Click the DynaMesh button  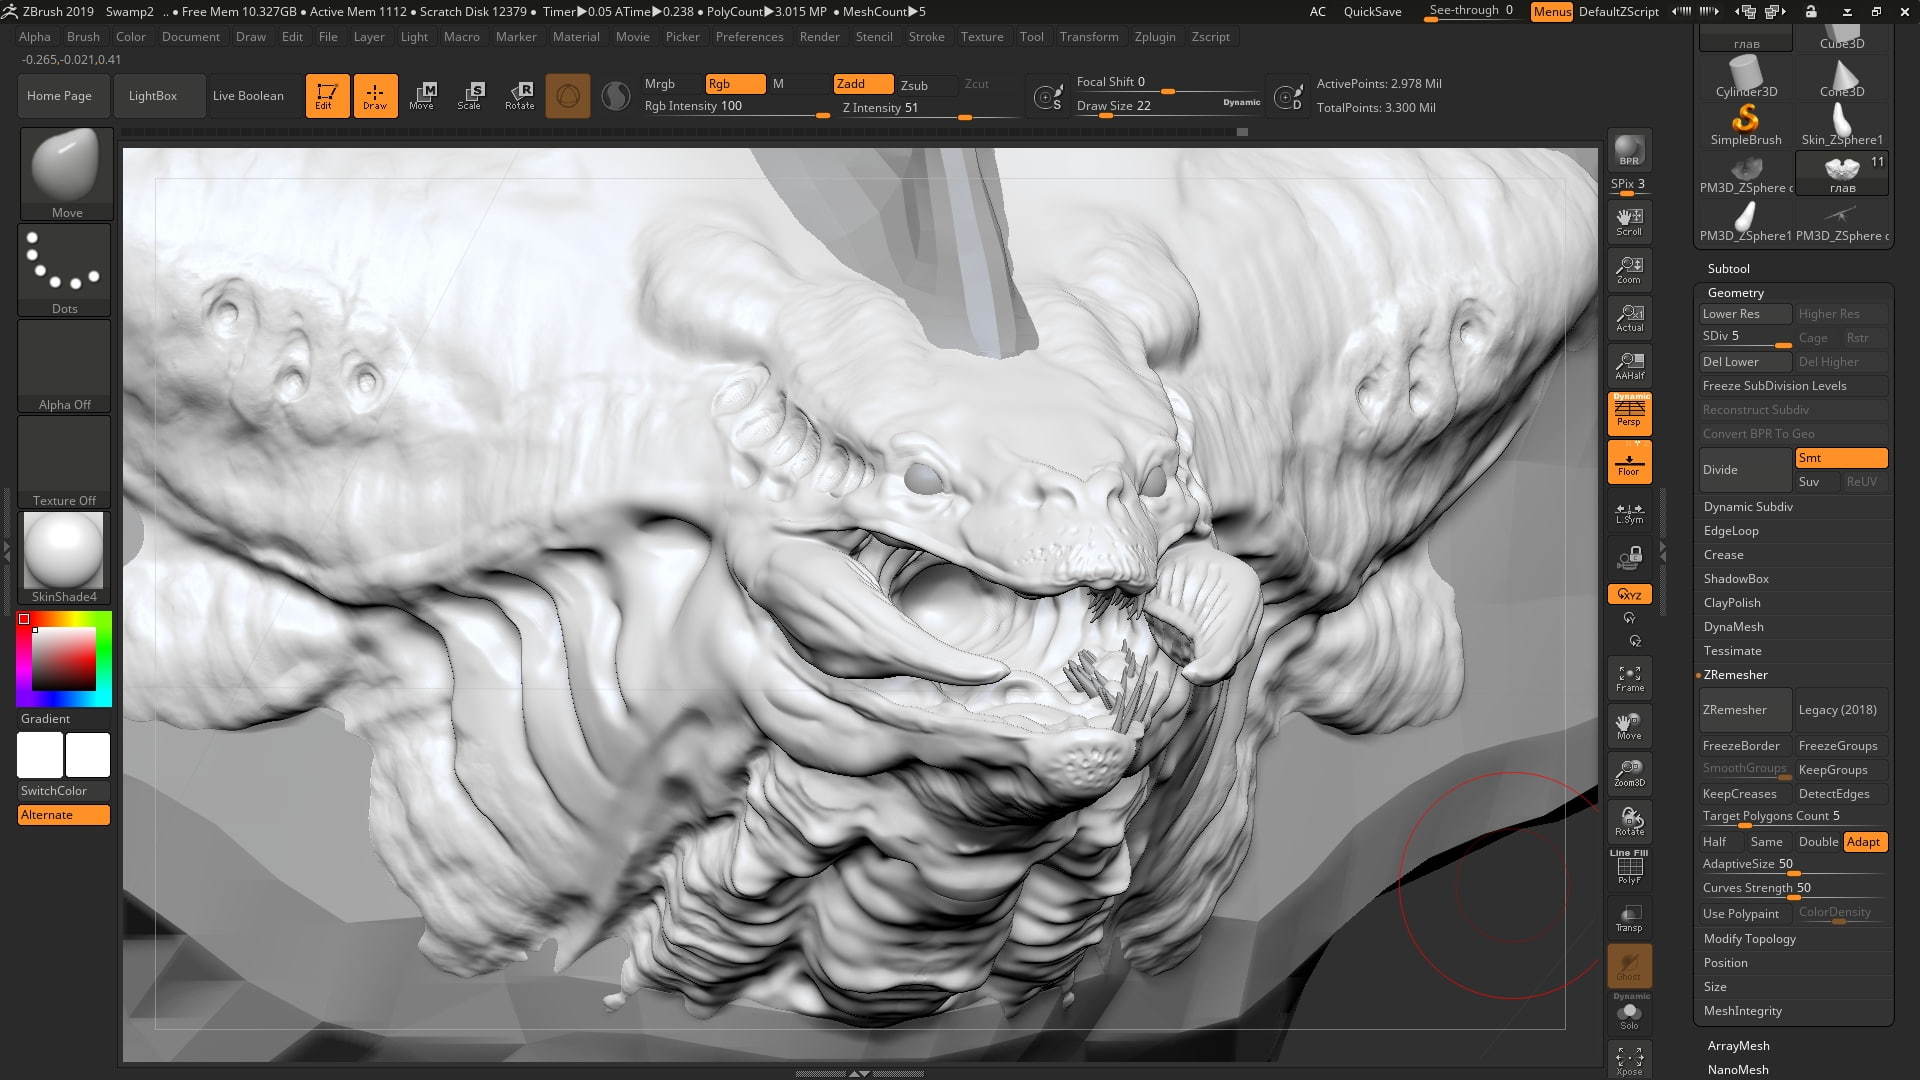1734,626
